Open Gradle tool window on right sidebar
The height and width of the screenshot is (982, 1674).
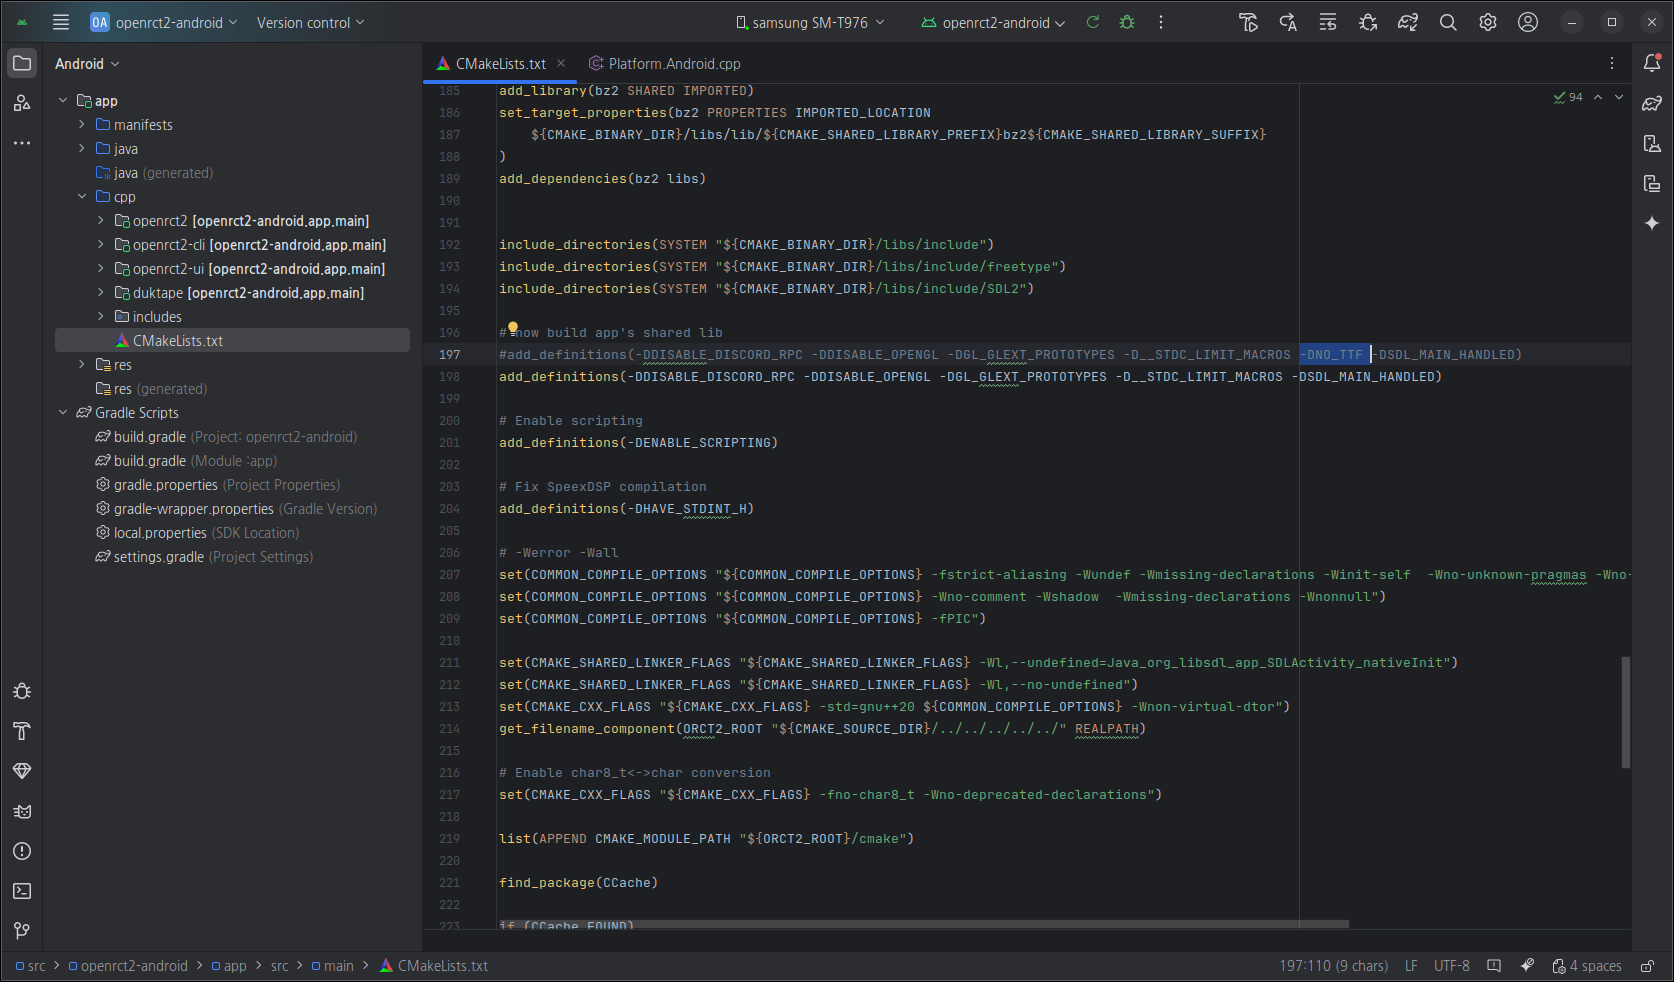tap(1652, 103)
